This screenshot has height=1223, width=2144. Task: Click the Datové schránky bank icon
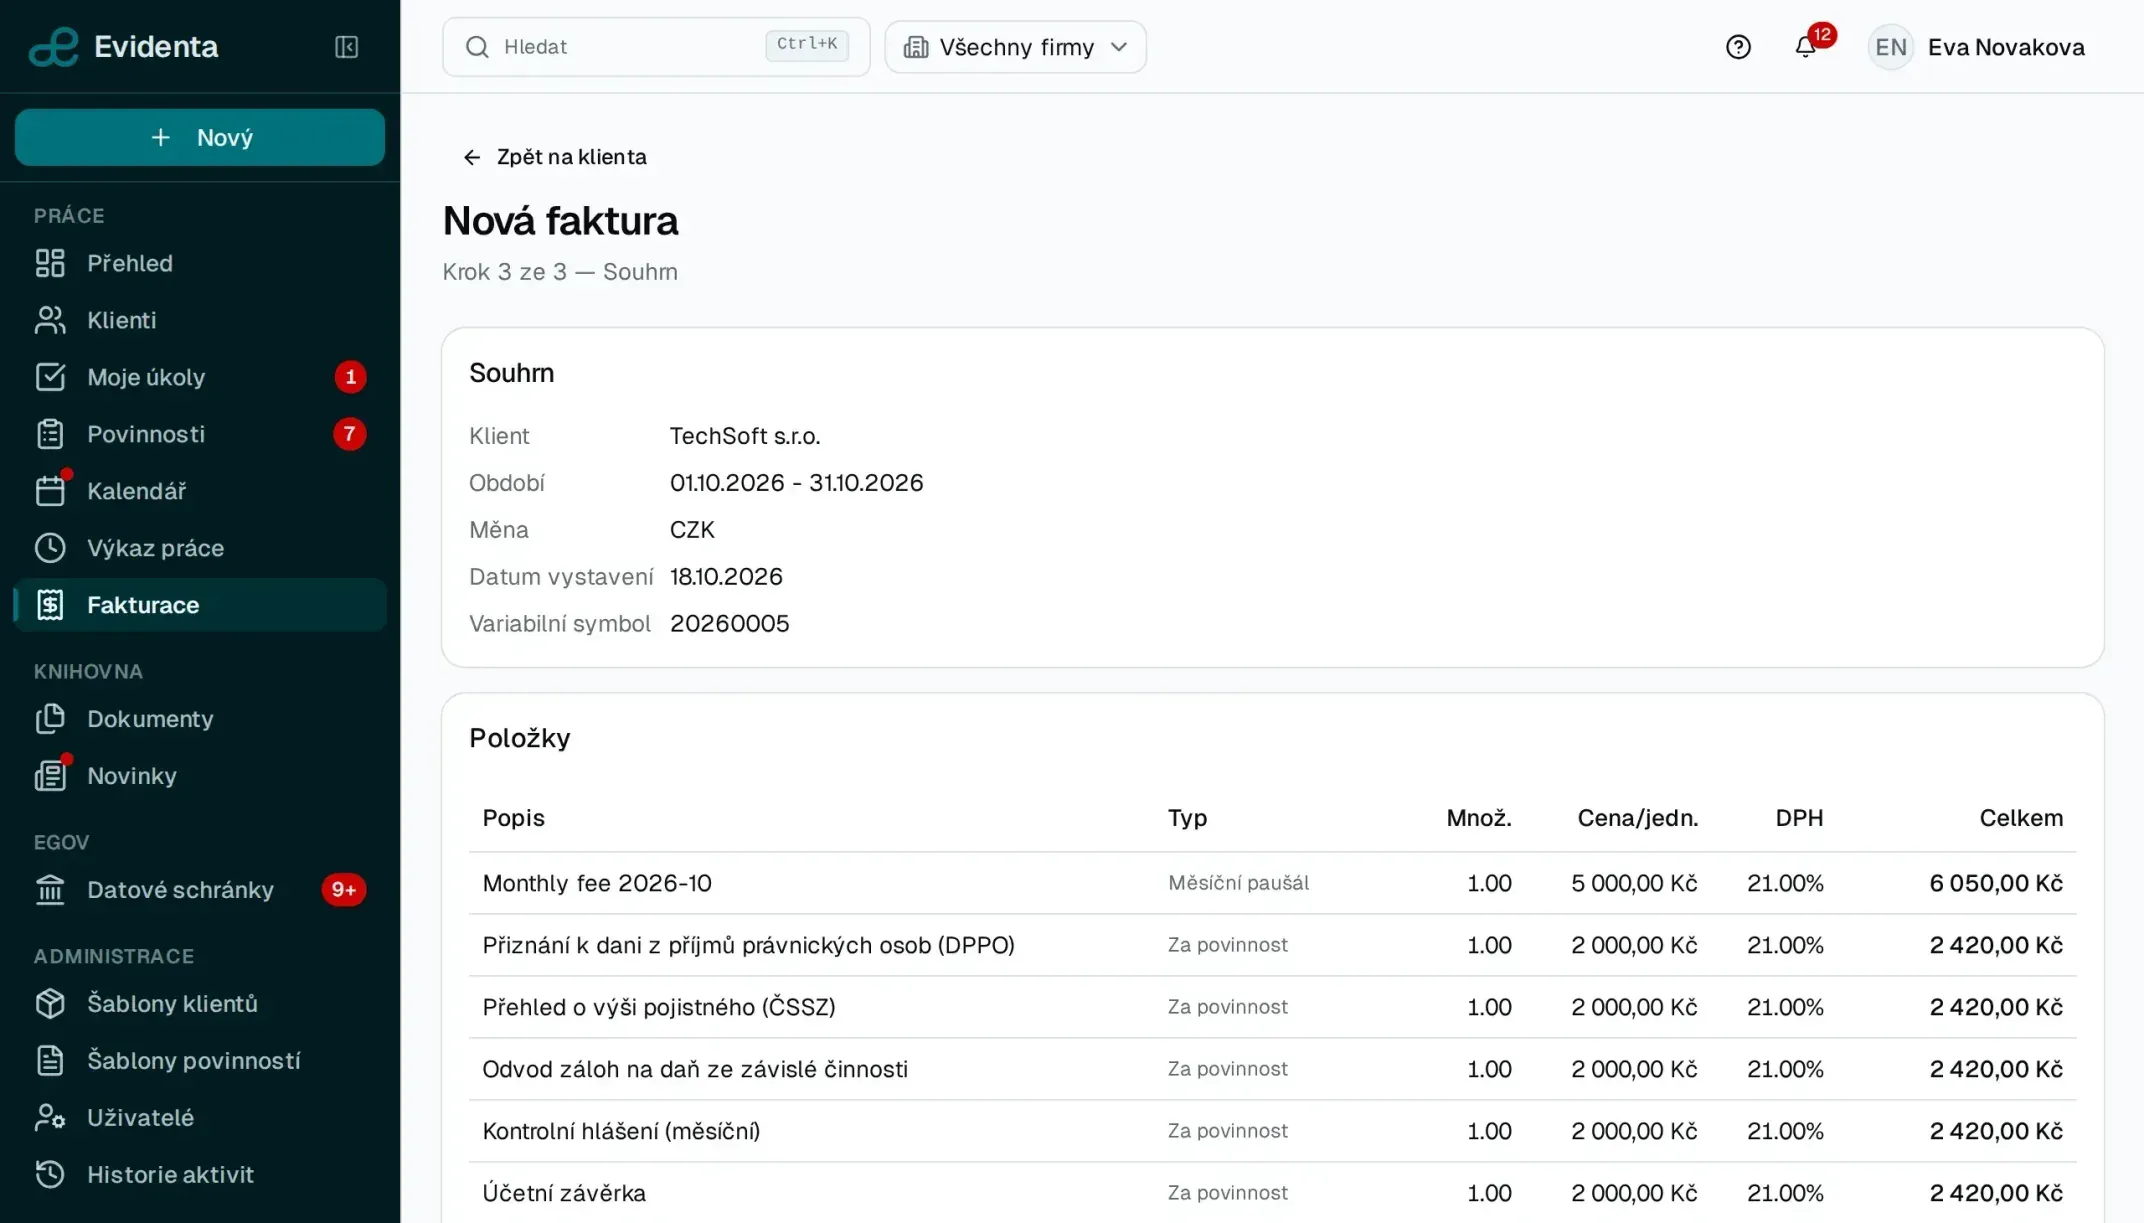coord(50,890)
